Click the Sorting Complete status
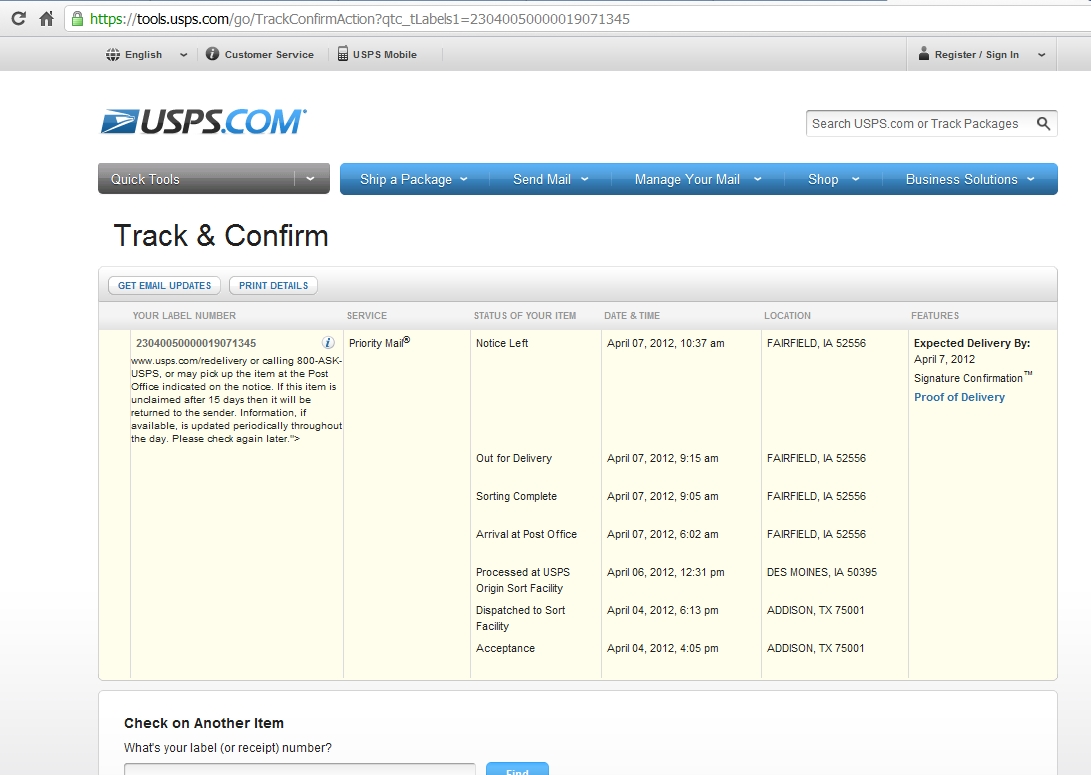This screenshot has height=775, width=1091. coord(516,496)
